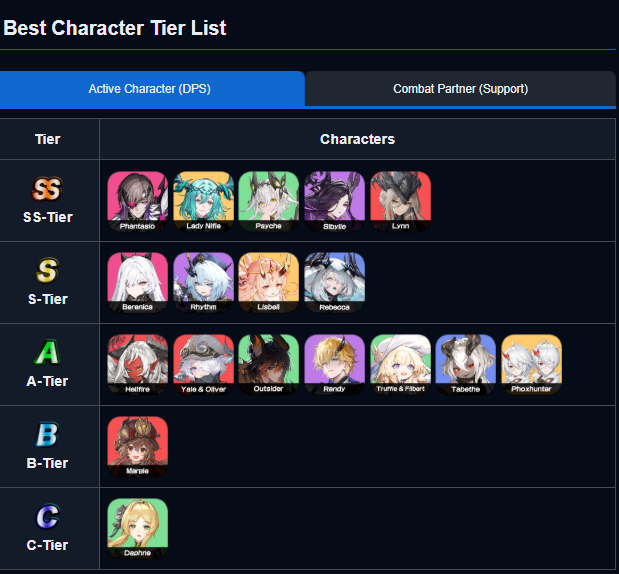
Task: Click the Tabethe character portrait
Action: [x=465, y=364]
